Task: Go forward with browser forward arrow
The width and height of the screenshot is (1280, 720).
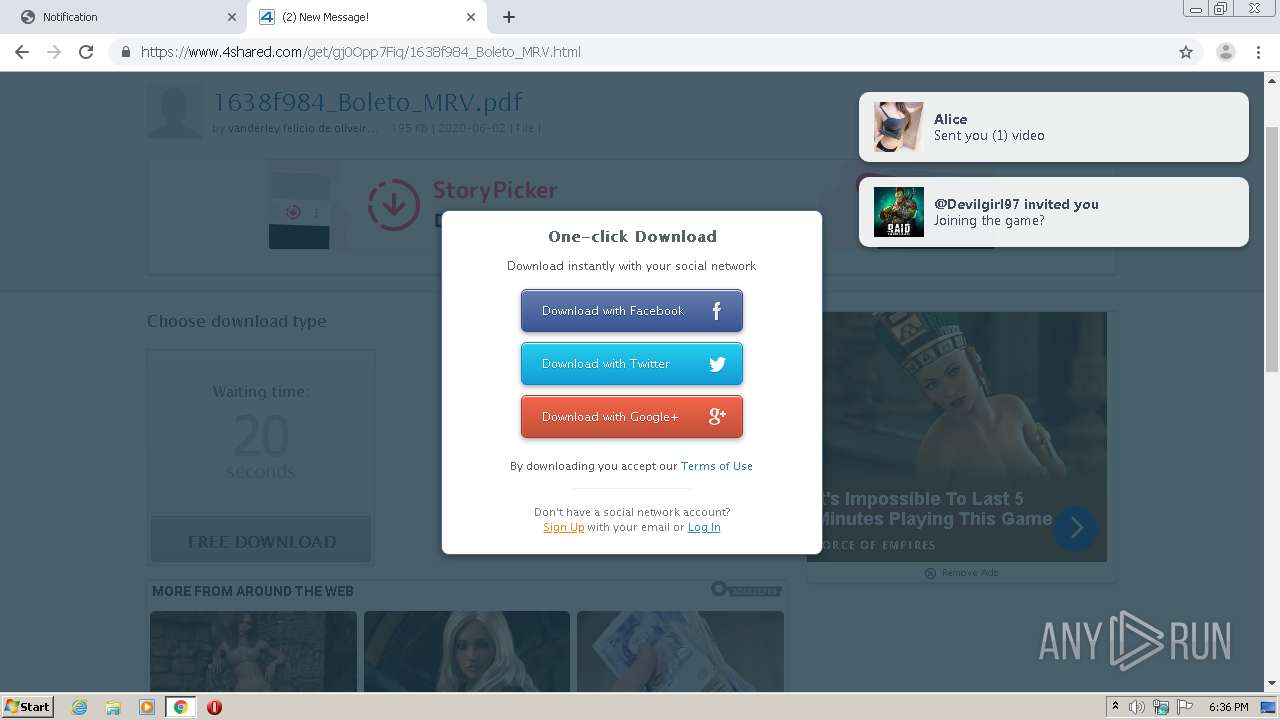Action: (54, 52)
